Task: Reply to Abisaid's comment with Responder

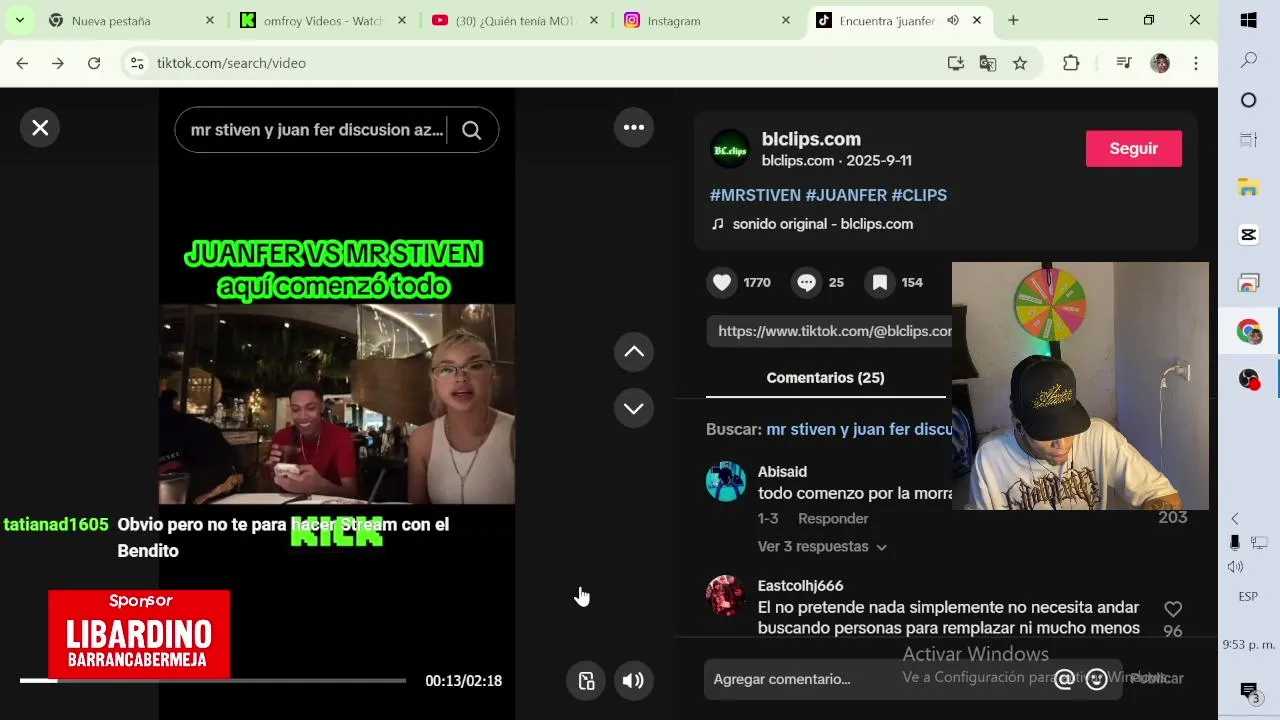Action: pos(833,518)
